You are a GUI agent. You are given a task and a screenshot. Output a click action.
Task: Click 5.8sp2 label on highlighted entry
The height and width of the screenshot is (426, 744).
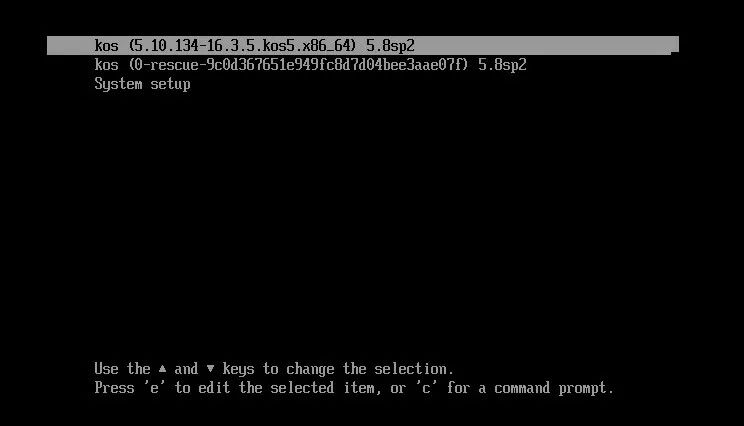coord(390,46)
